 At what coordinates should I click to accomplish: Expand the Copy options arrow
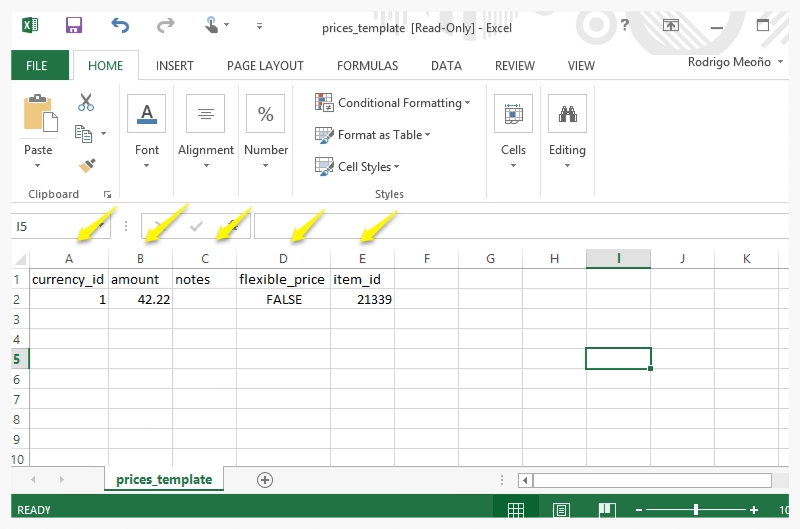point(104,134)
